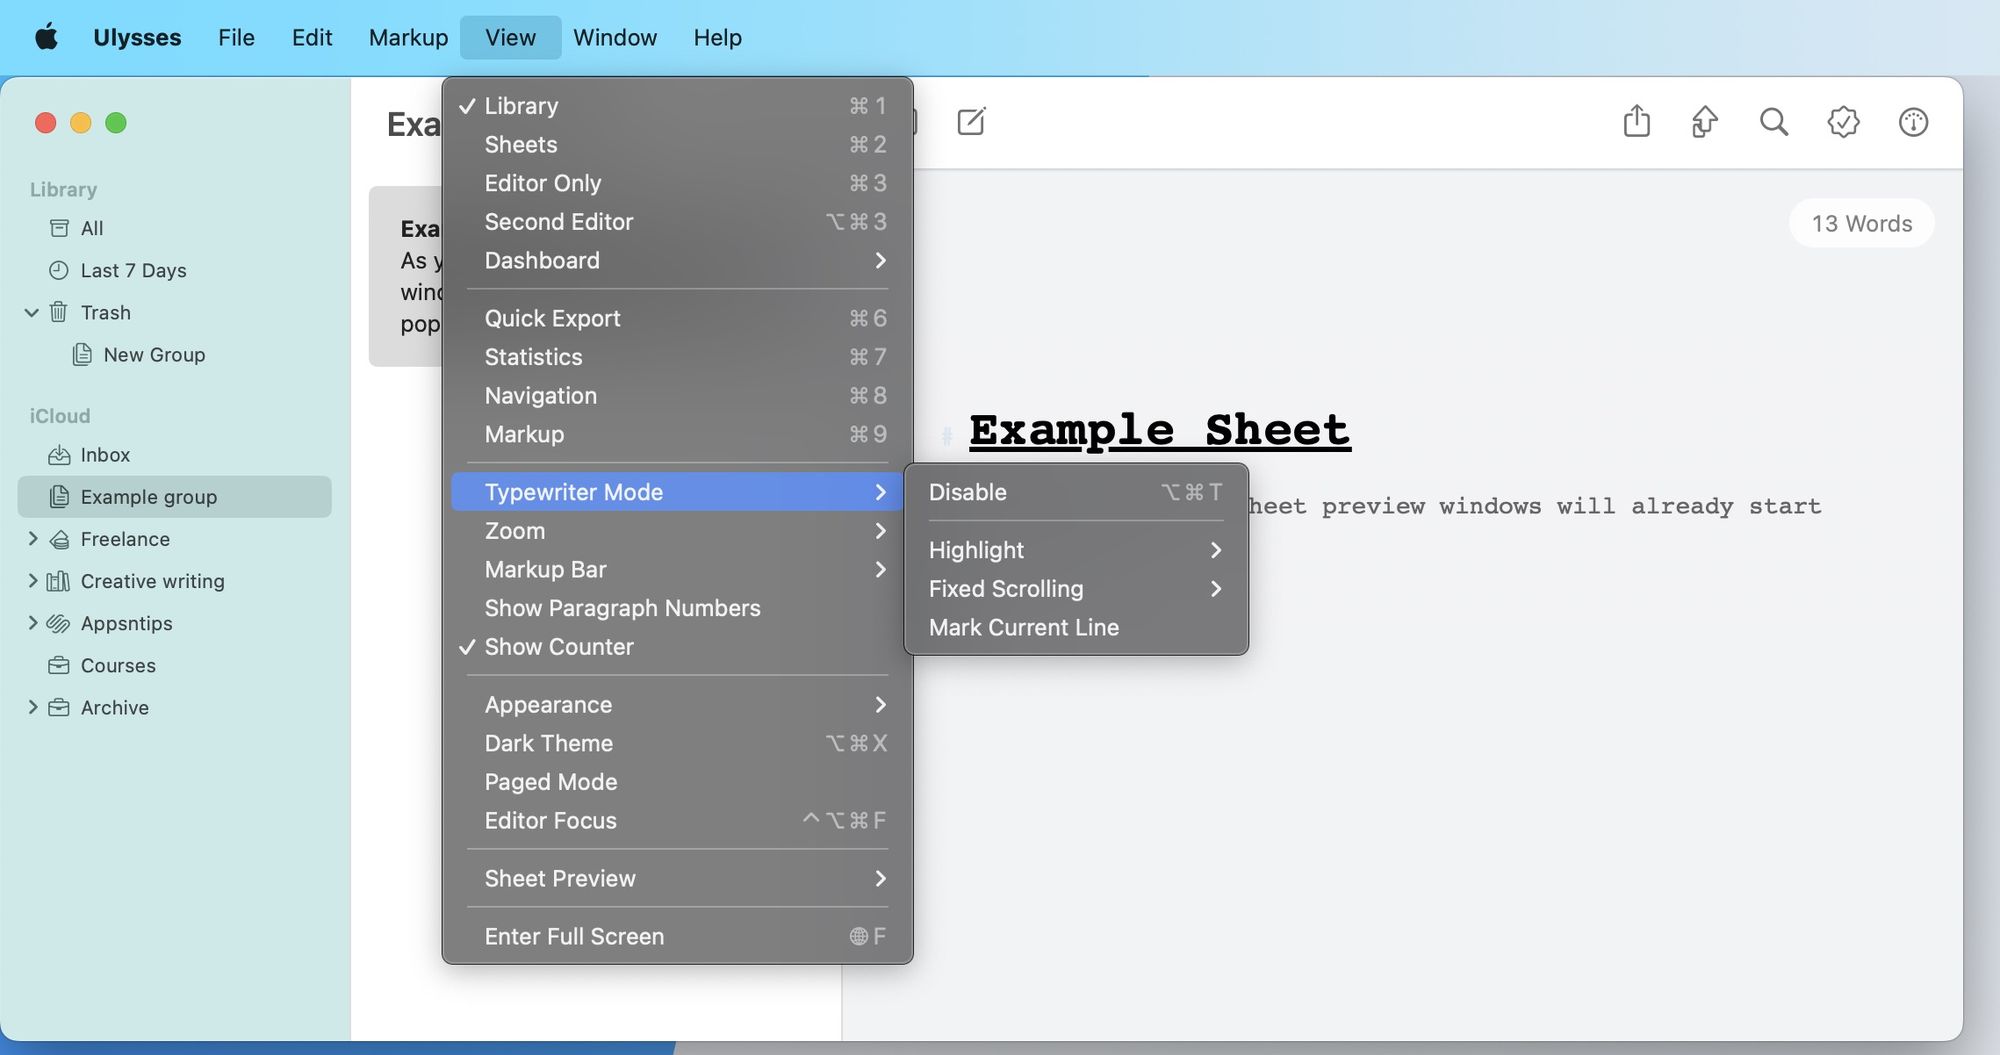Open the search magnifier icon

[1773, 122]
